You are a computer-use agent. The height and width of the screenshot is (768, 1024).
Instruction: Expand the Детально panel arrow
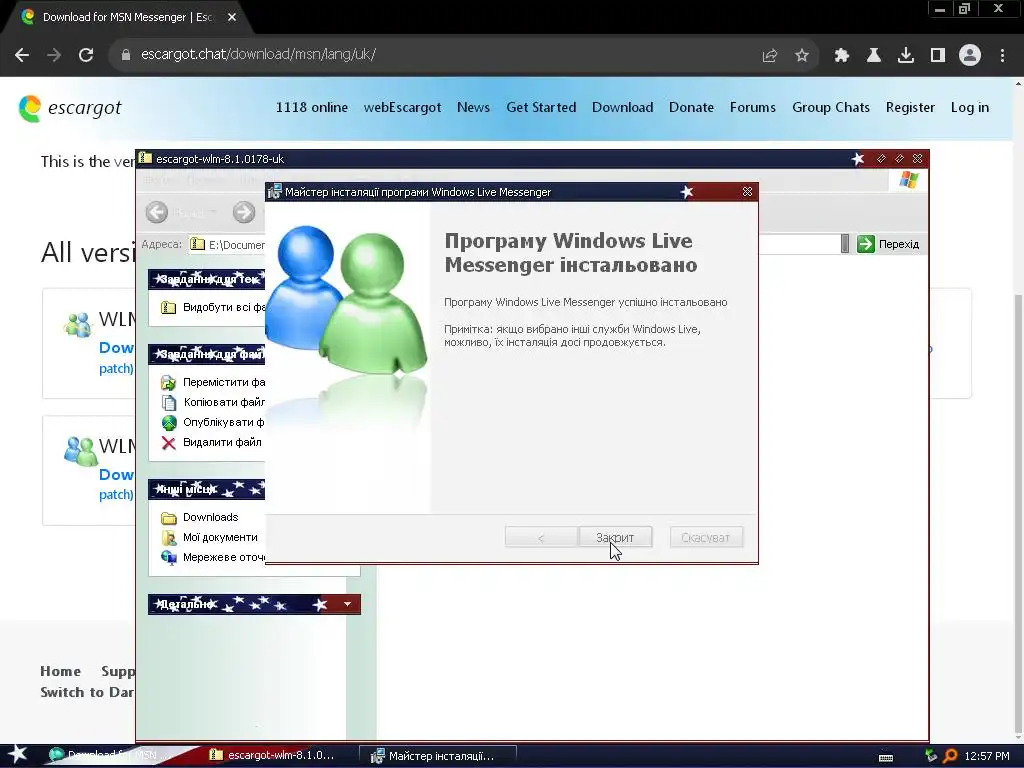click(x=347, y=604)
